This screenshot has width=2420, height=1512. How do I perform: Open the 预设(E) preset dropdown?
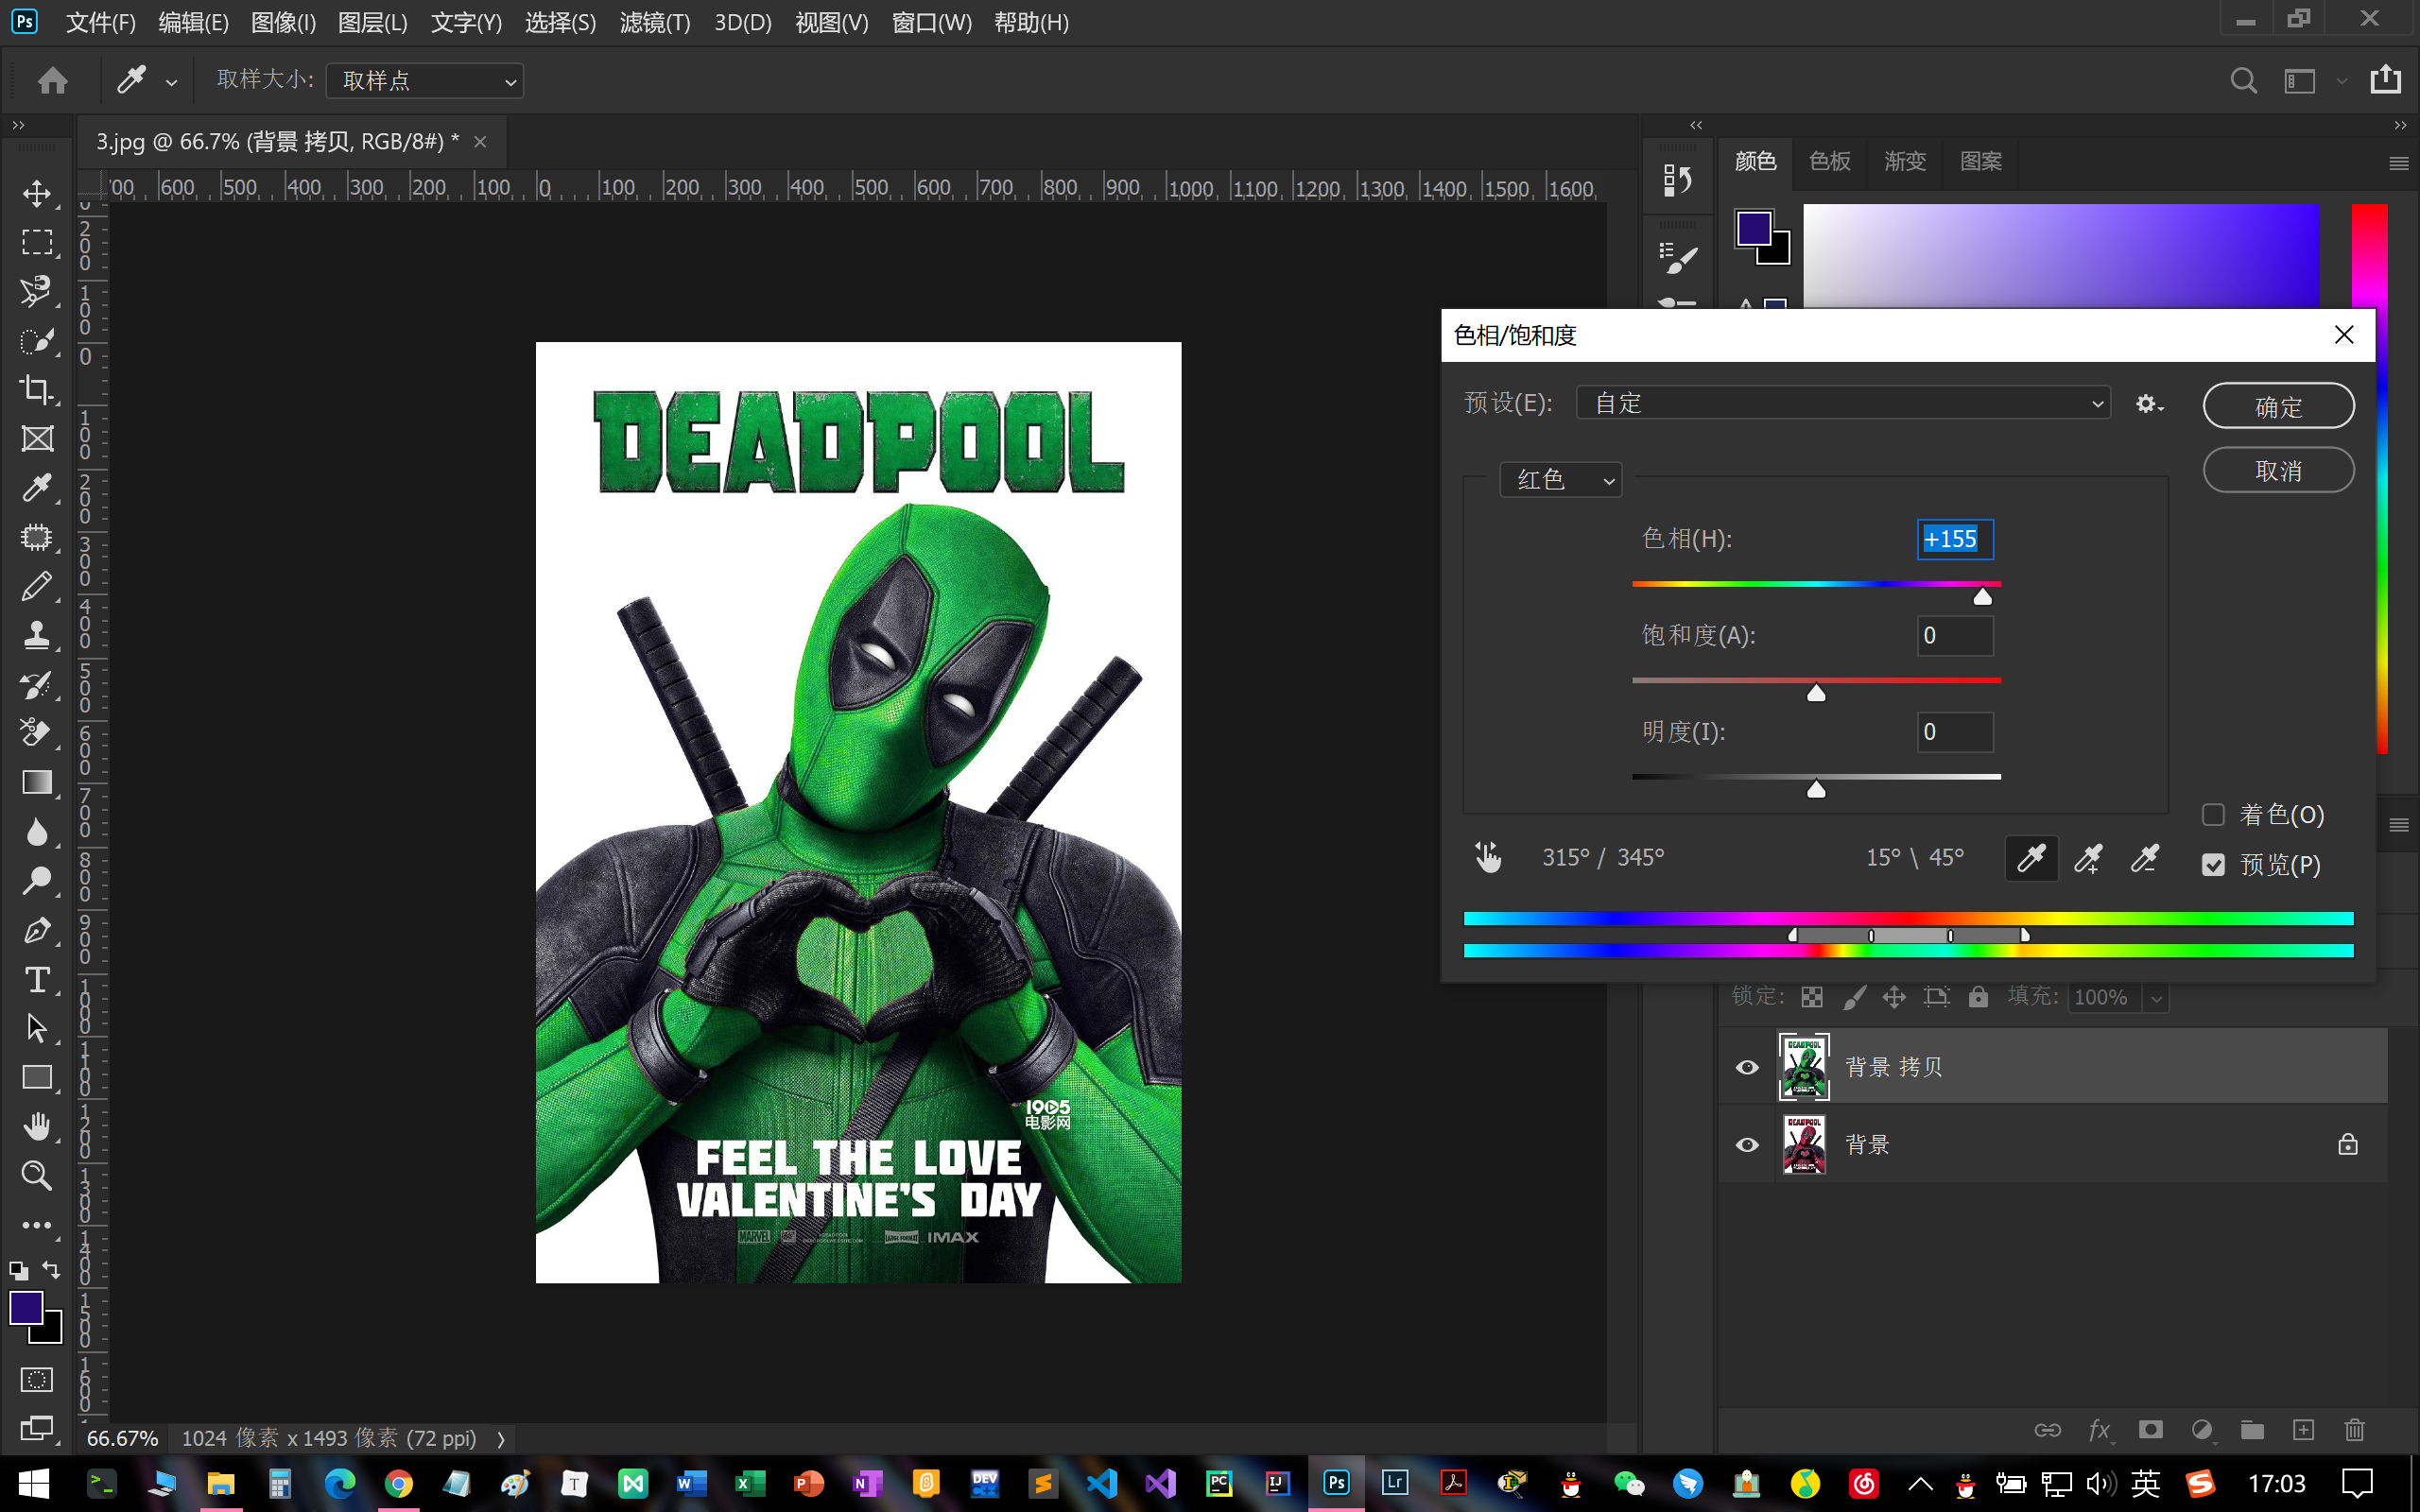[1843, 403]
